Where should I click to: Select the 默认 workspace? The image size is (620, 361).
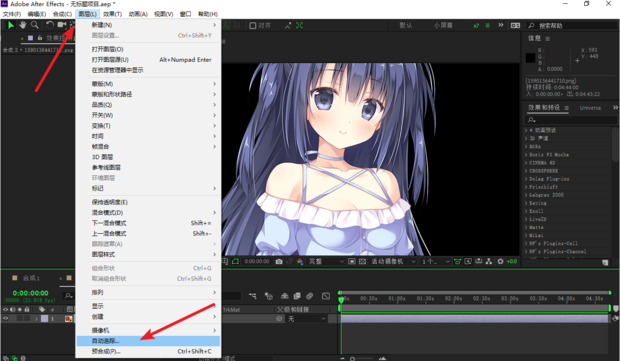click(x=406, y=25)
